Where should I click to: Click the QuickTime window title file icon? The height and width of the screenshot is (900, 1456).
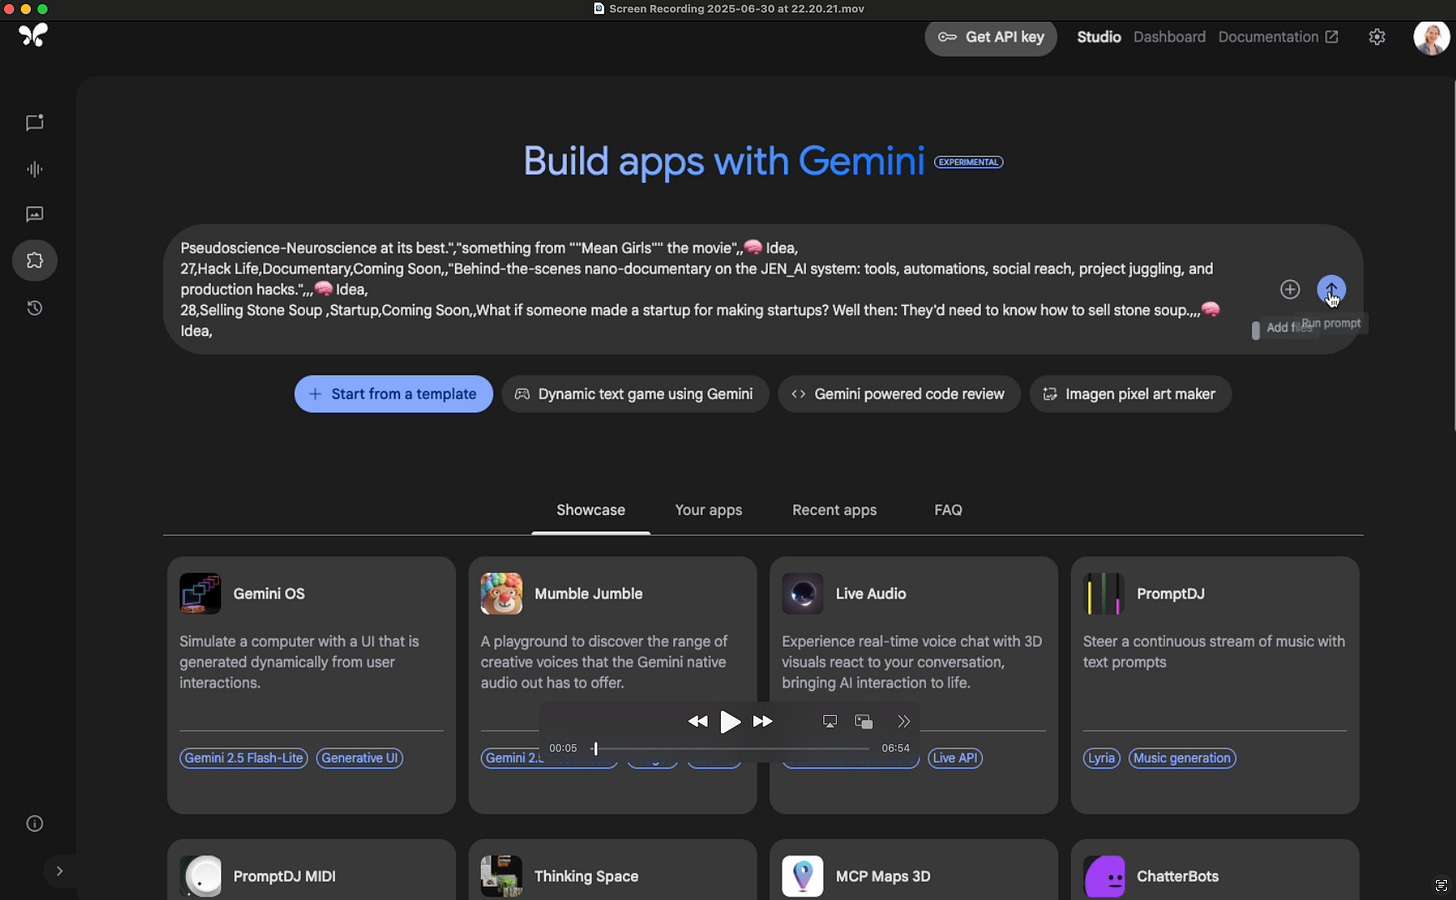coord(599,8)
